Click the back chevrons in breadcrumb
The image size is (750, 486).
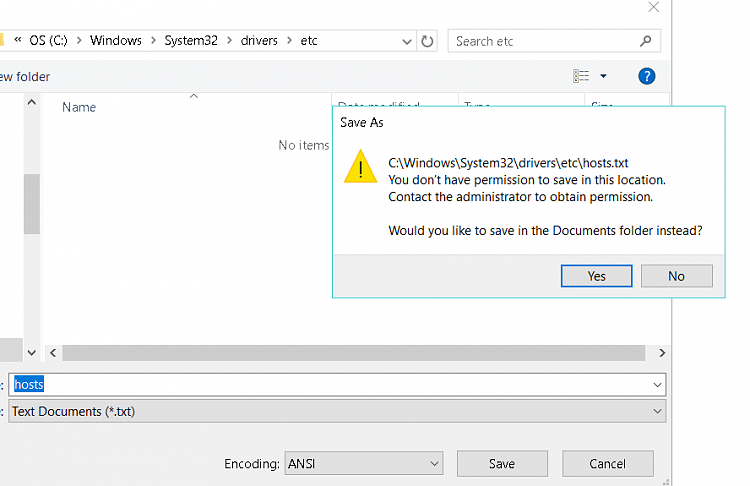[18, 40]
